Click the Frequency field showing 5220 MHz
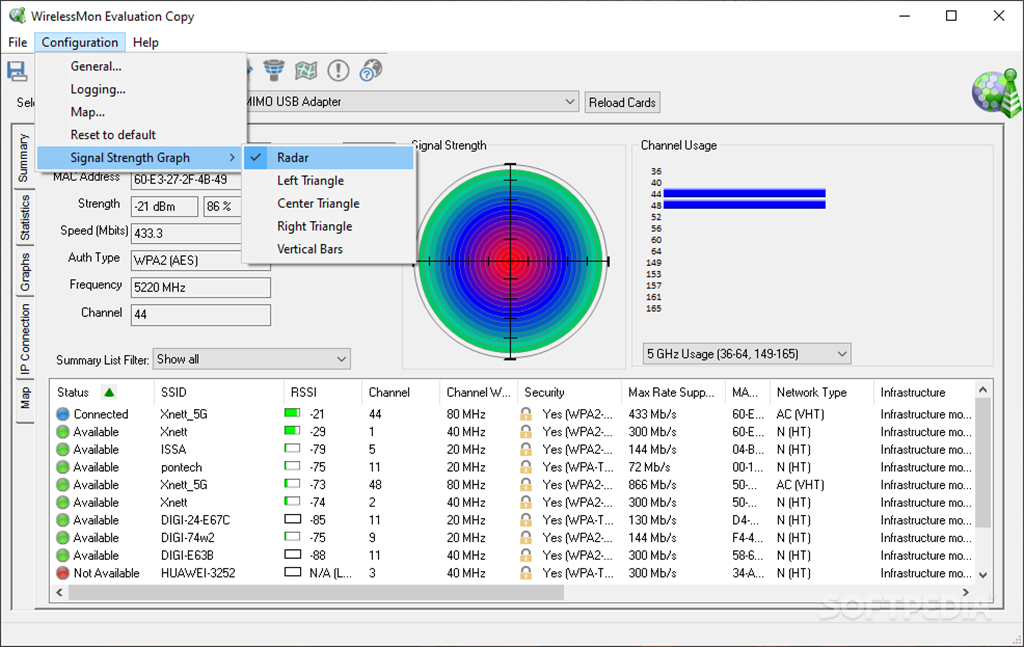 point(200,287)
